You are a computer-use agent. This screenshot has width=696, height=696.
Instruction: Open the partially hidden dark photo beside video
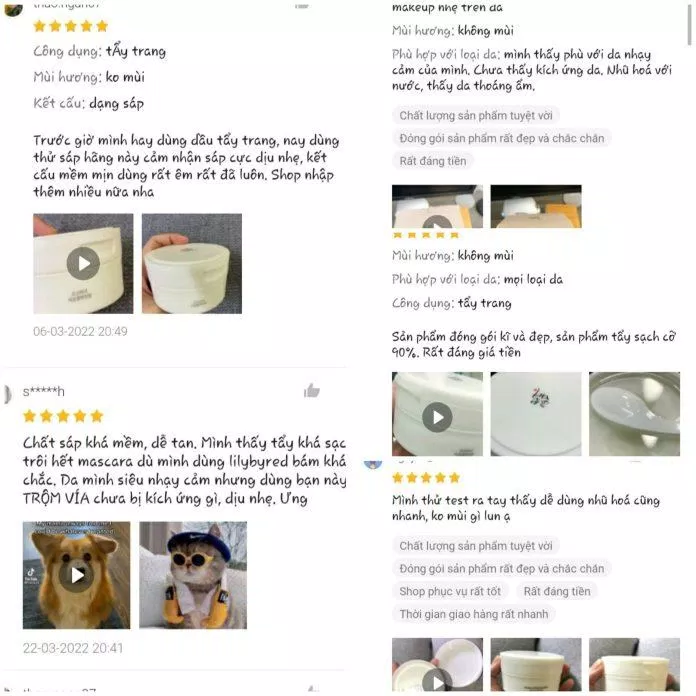[x=536, y=206]
